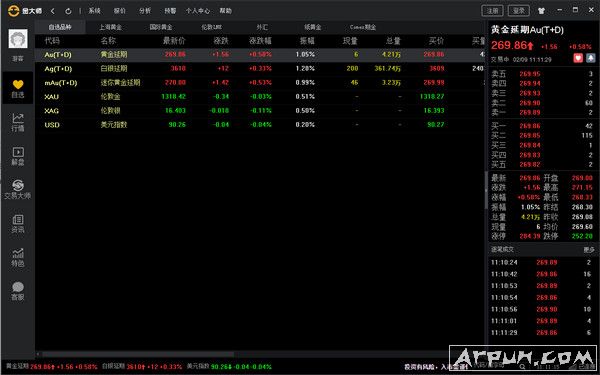Open the 交易大师 trading icon
600x375 pixels.
pos(18,189)
